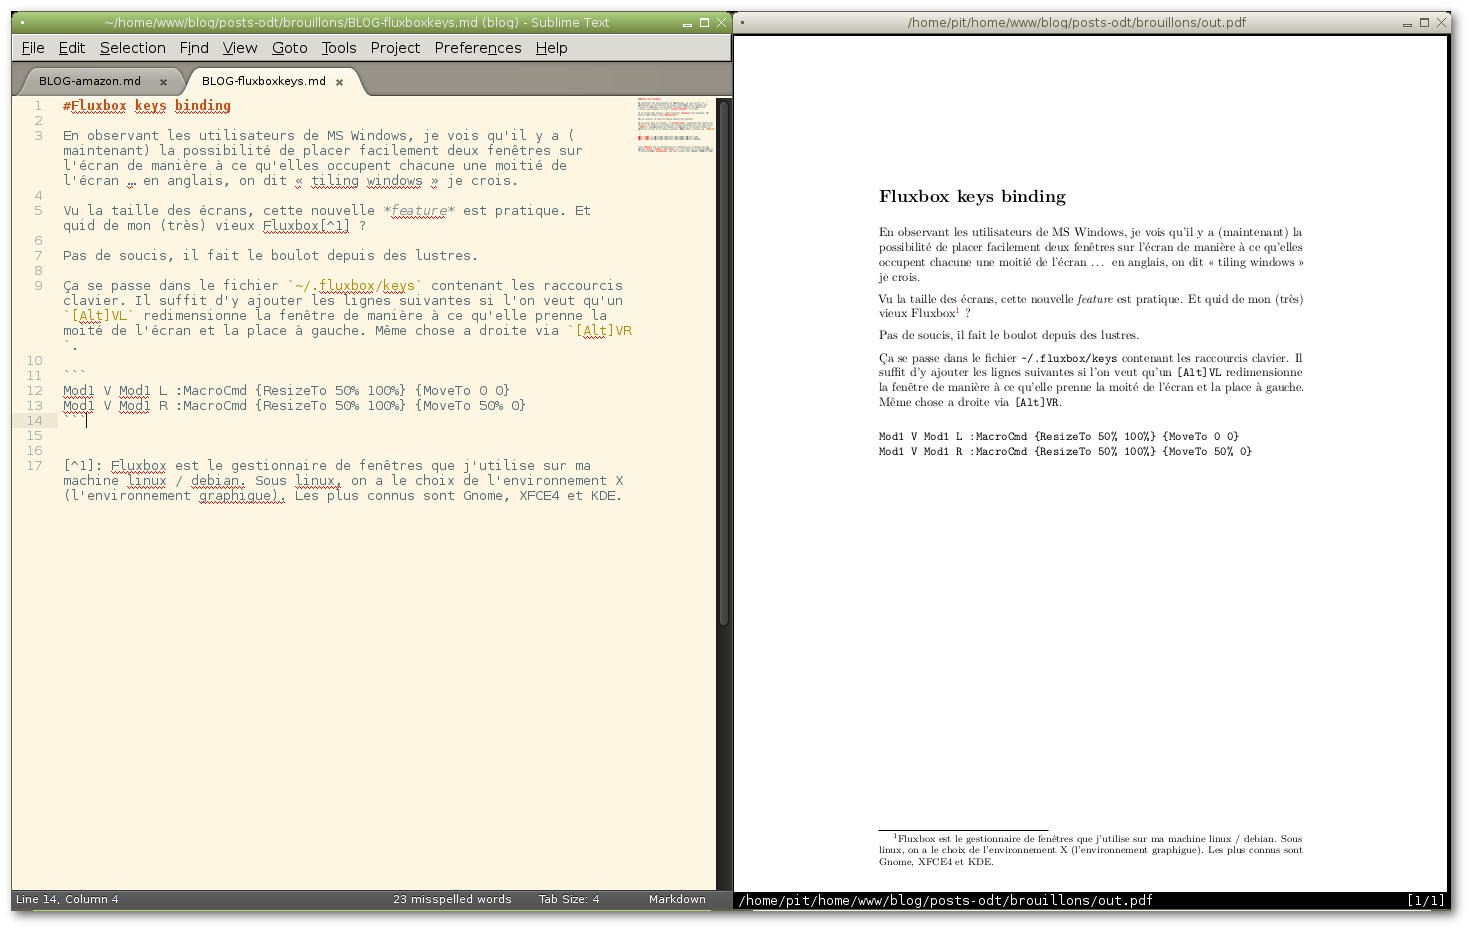Image resolution: width=1470 pixels, height=930 pixels.
Task: Click 'Mod1 V Mod1 R' line in editor
Action: tap(294, 405)
